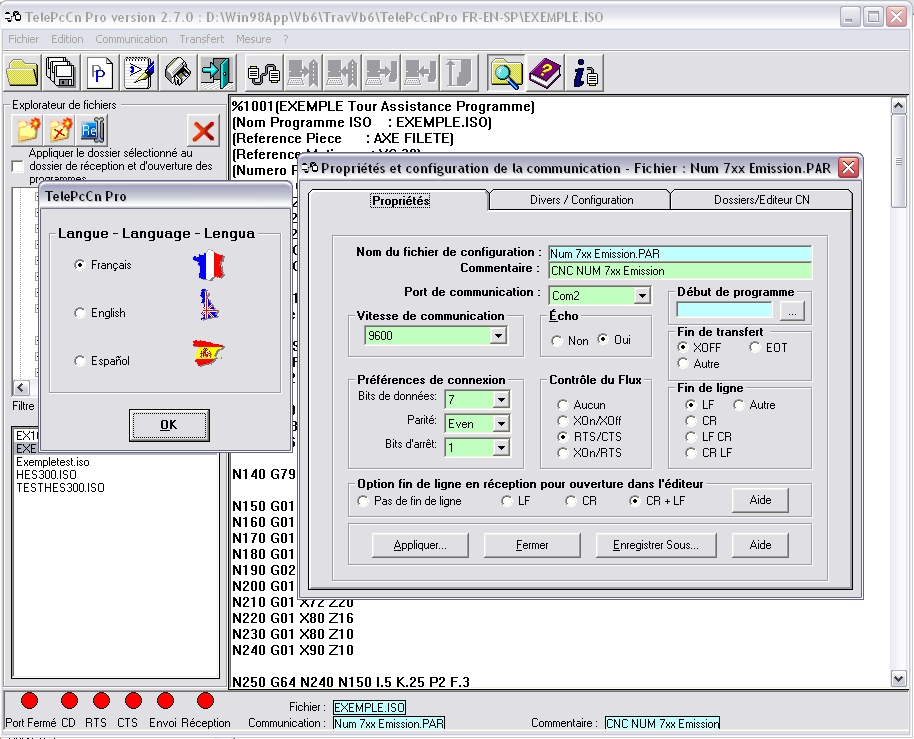
Task: Click the delete folder icon with red X
Action: [60, 129]
